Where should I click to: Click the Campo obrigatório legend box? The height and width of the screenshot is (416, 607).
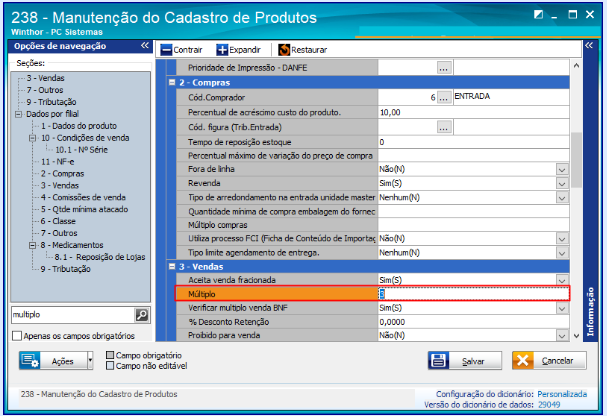(110, 355)
